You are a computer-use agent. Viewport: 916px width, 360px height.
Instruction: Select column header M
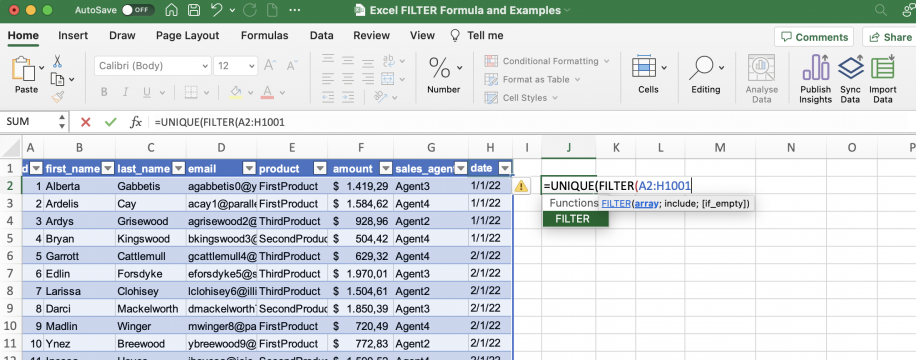tap(720, 147)
